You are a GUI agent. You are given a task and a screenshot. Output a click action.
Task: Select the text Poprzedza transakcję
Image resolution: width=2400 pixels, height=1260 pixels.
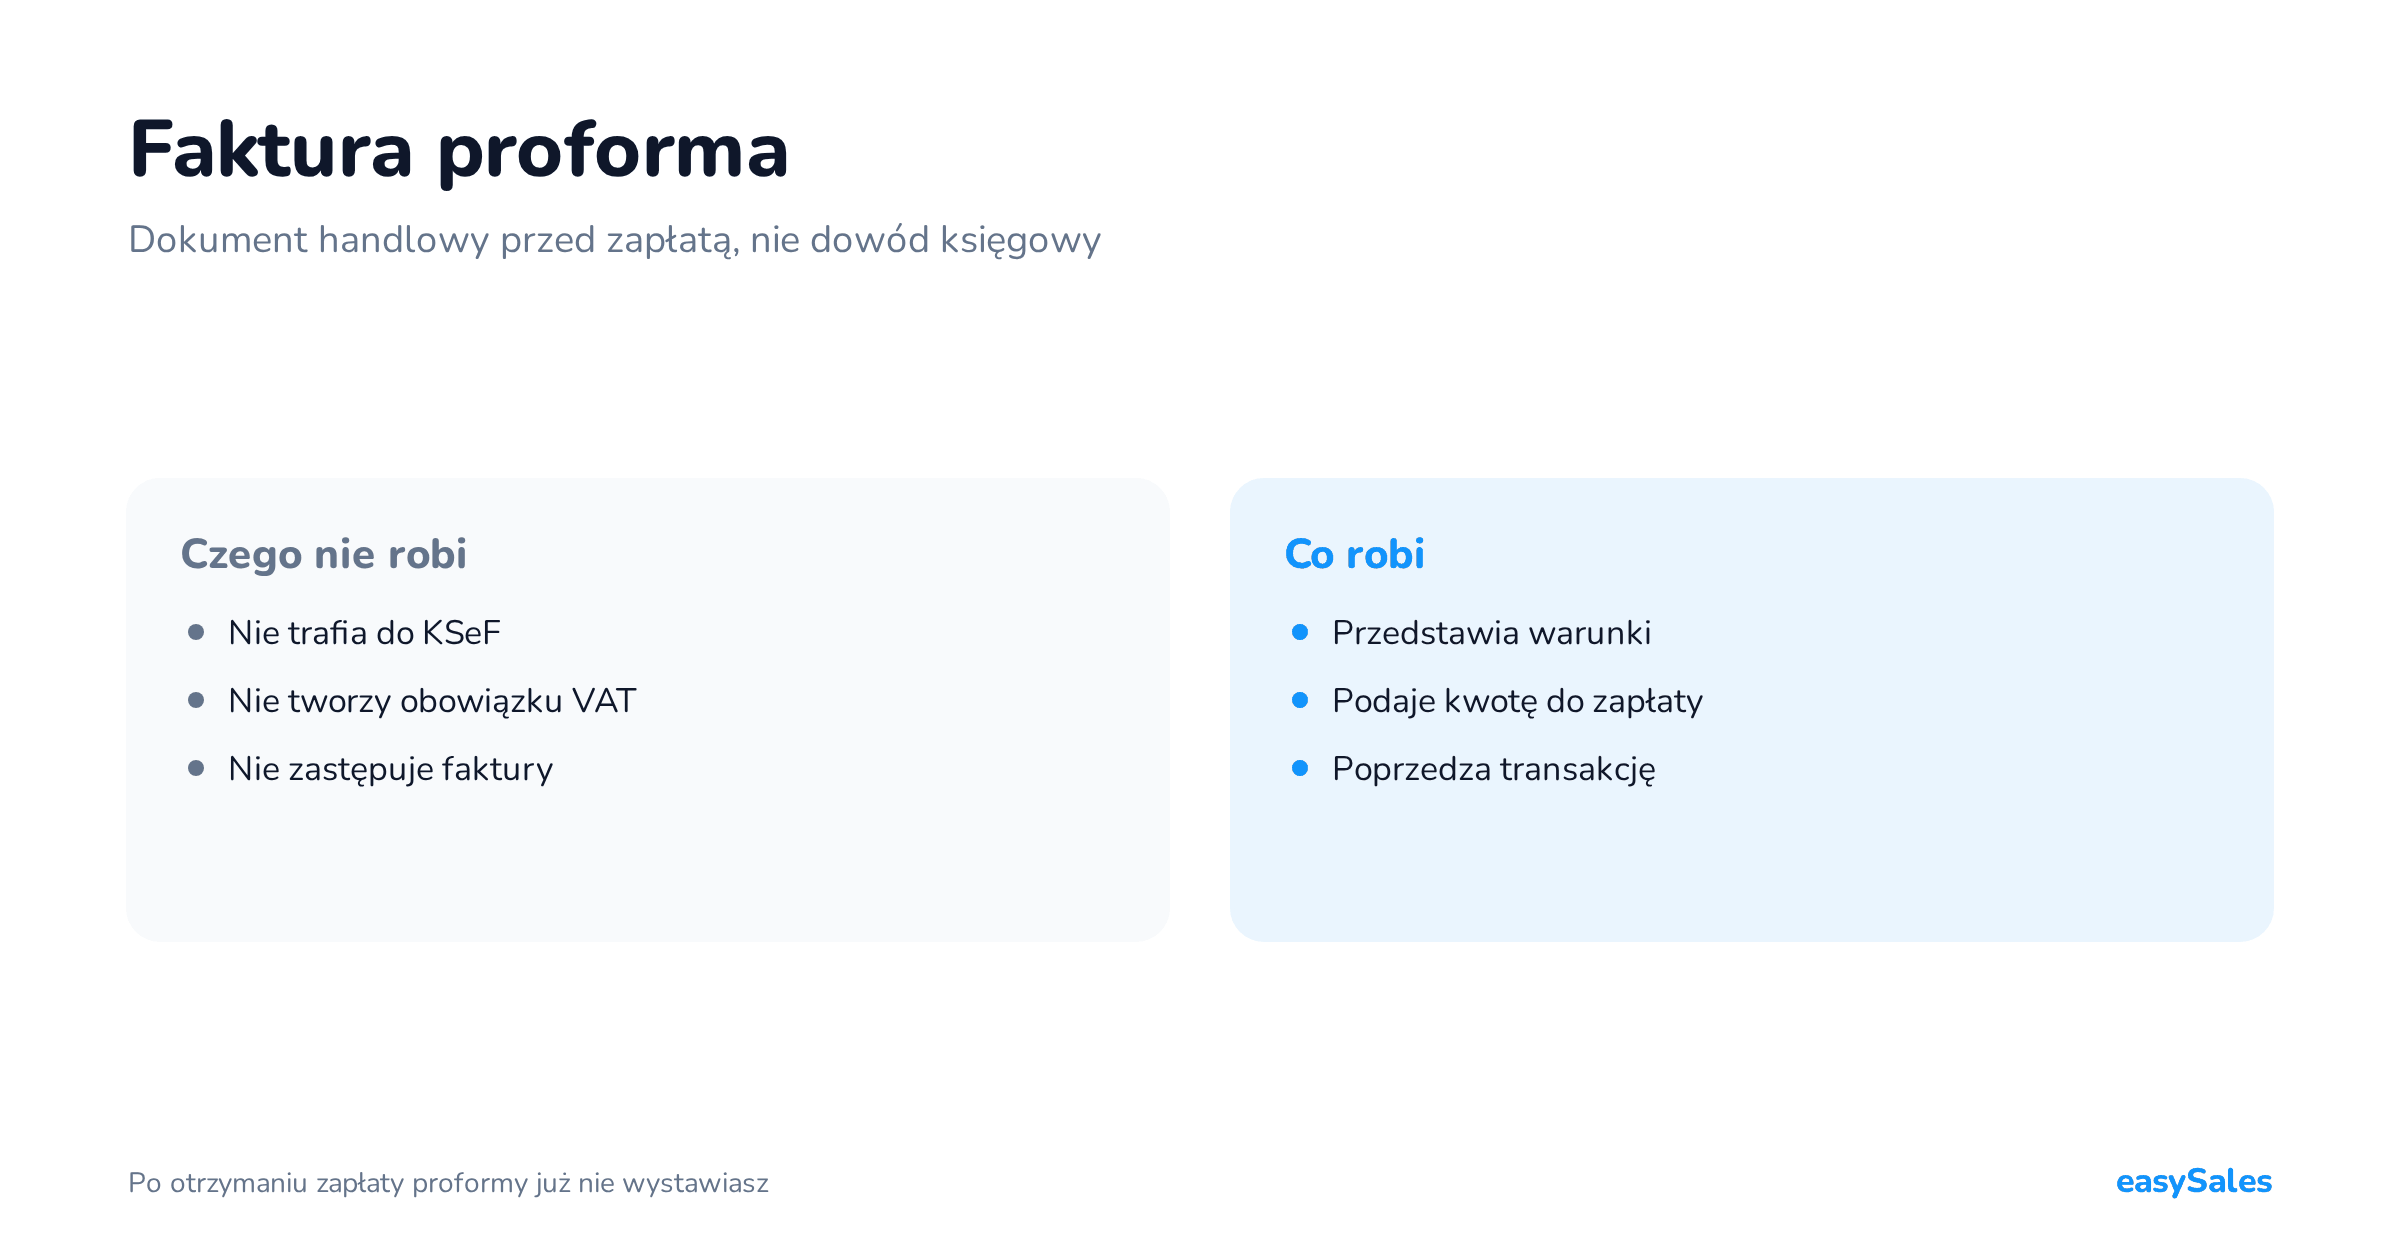[x=1494, y=770]
